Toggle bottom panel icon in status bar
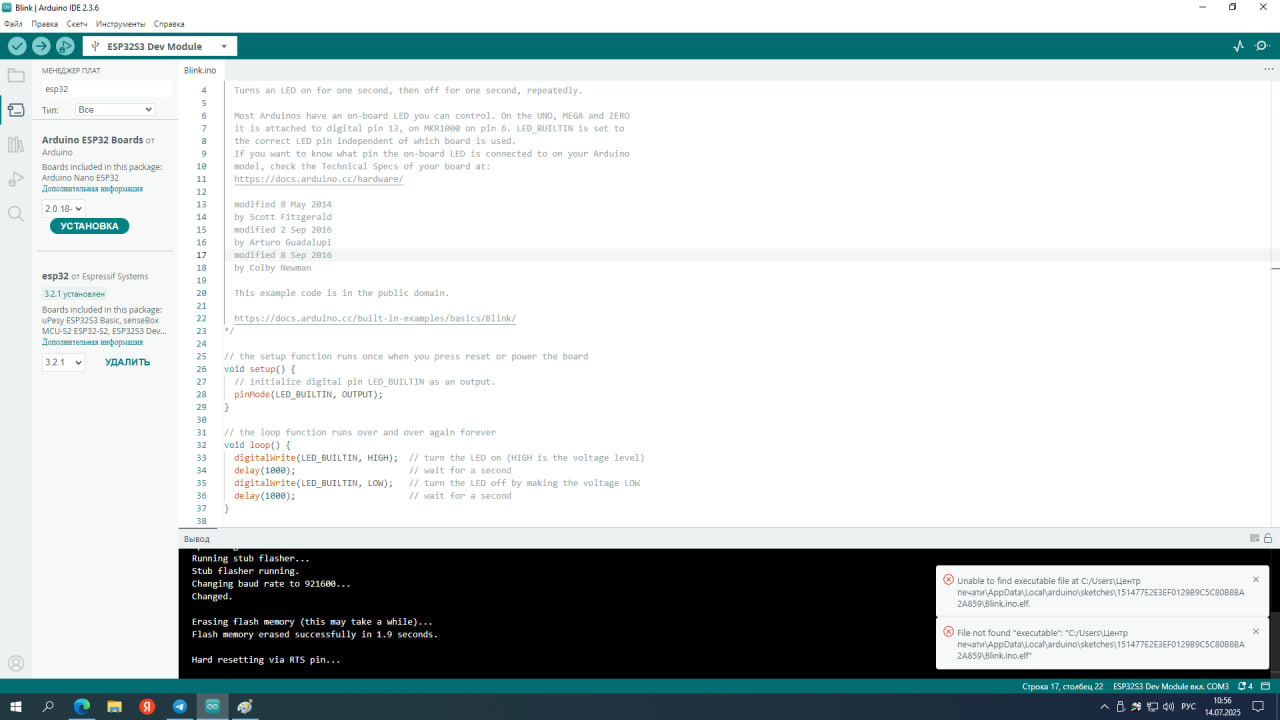The height and width of the screenshot is (720, 1280). 1267,687
